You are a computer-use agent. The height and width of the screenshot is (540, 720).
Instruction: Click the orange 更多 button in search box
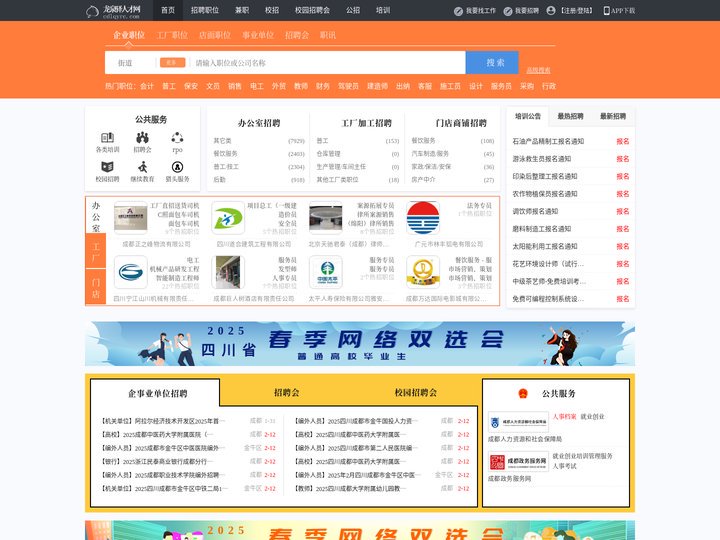[x=173, y=62]
